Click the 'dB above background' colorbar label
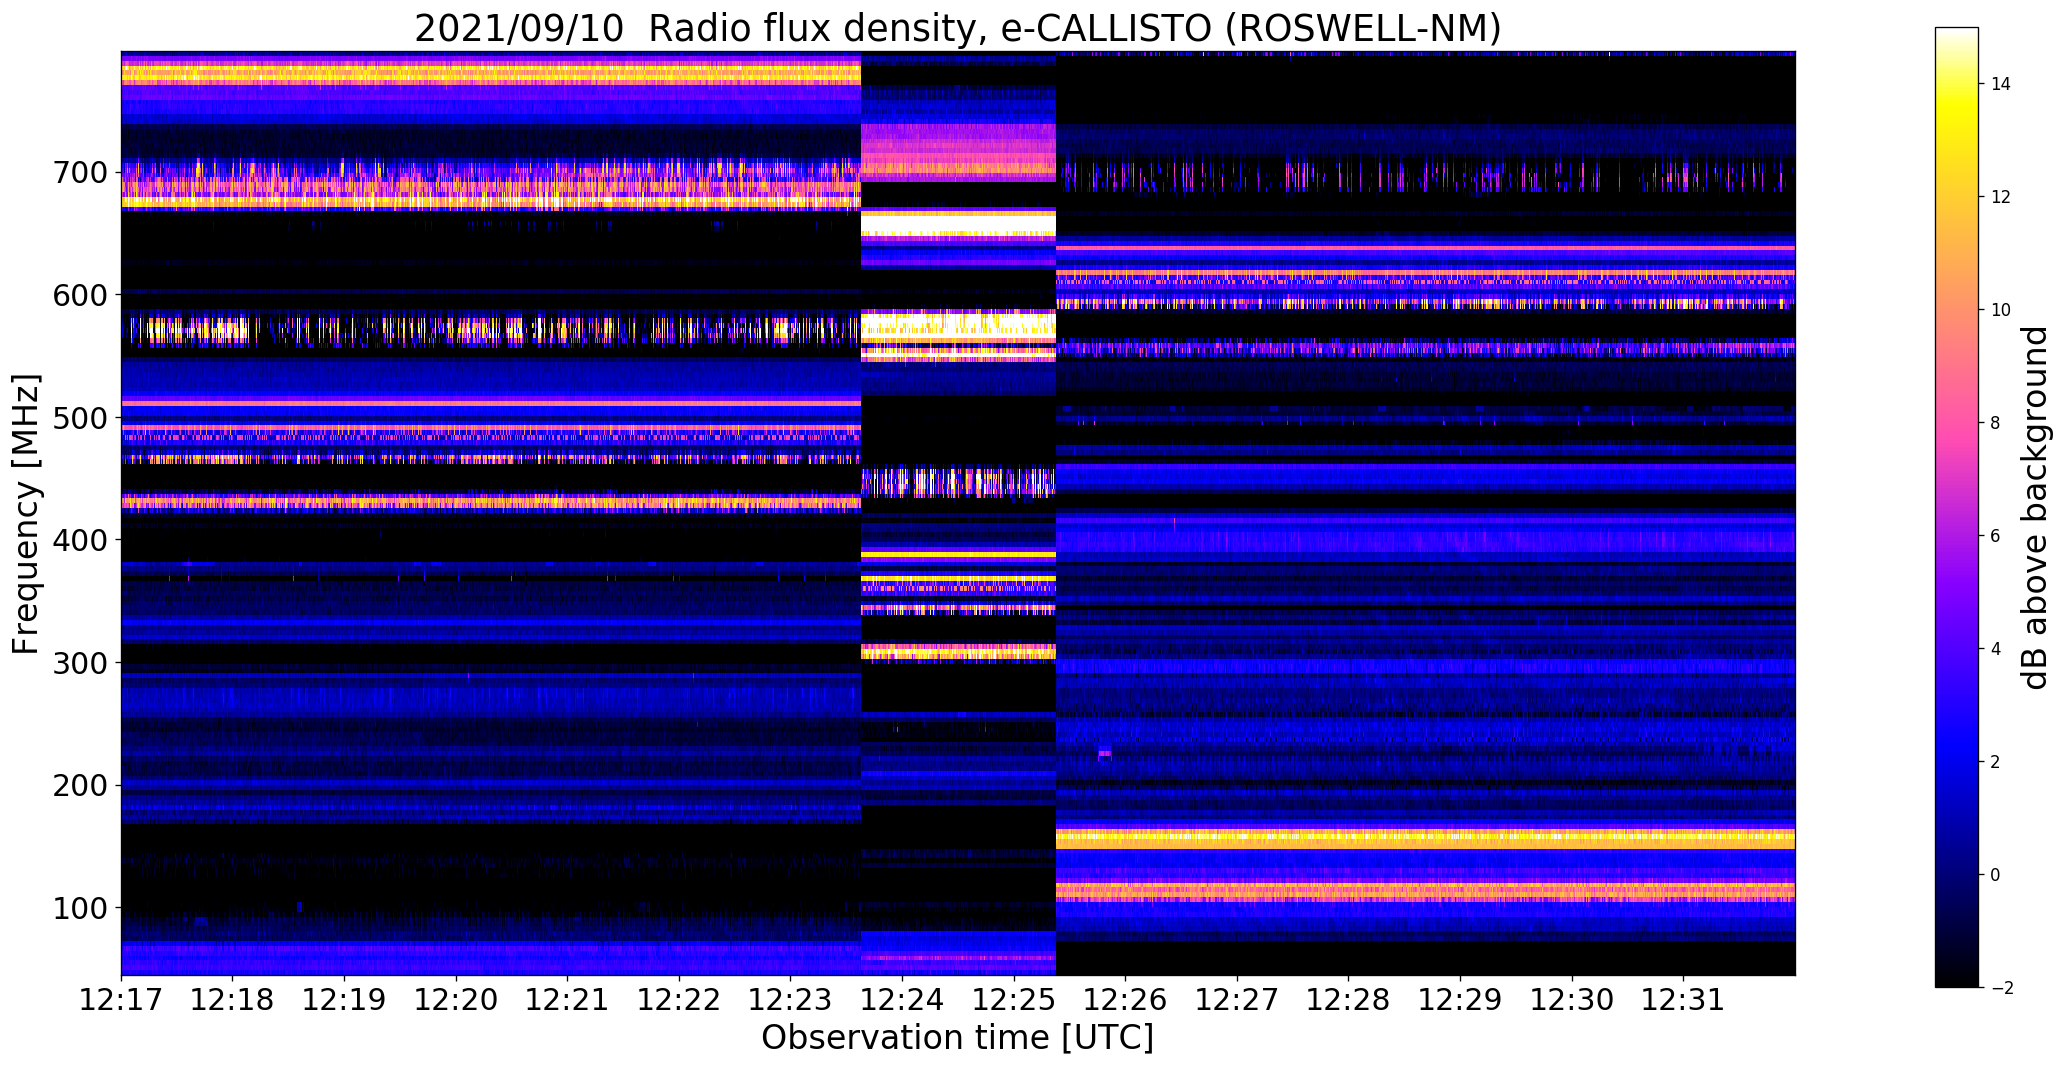This screenshot has height=1067, width=2066. [2036, 508]
